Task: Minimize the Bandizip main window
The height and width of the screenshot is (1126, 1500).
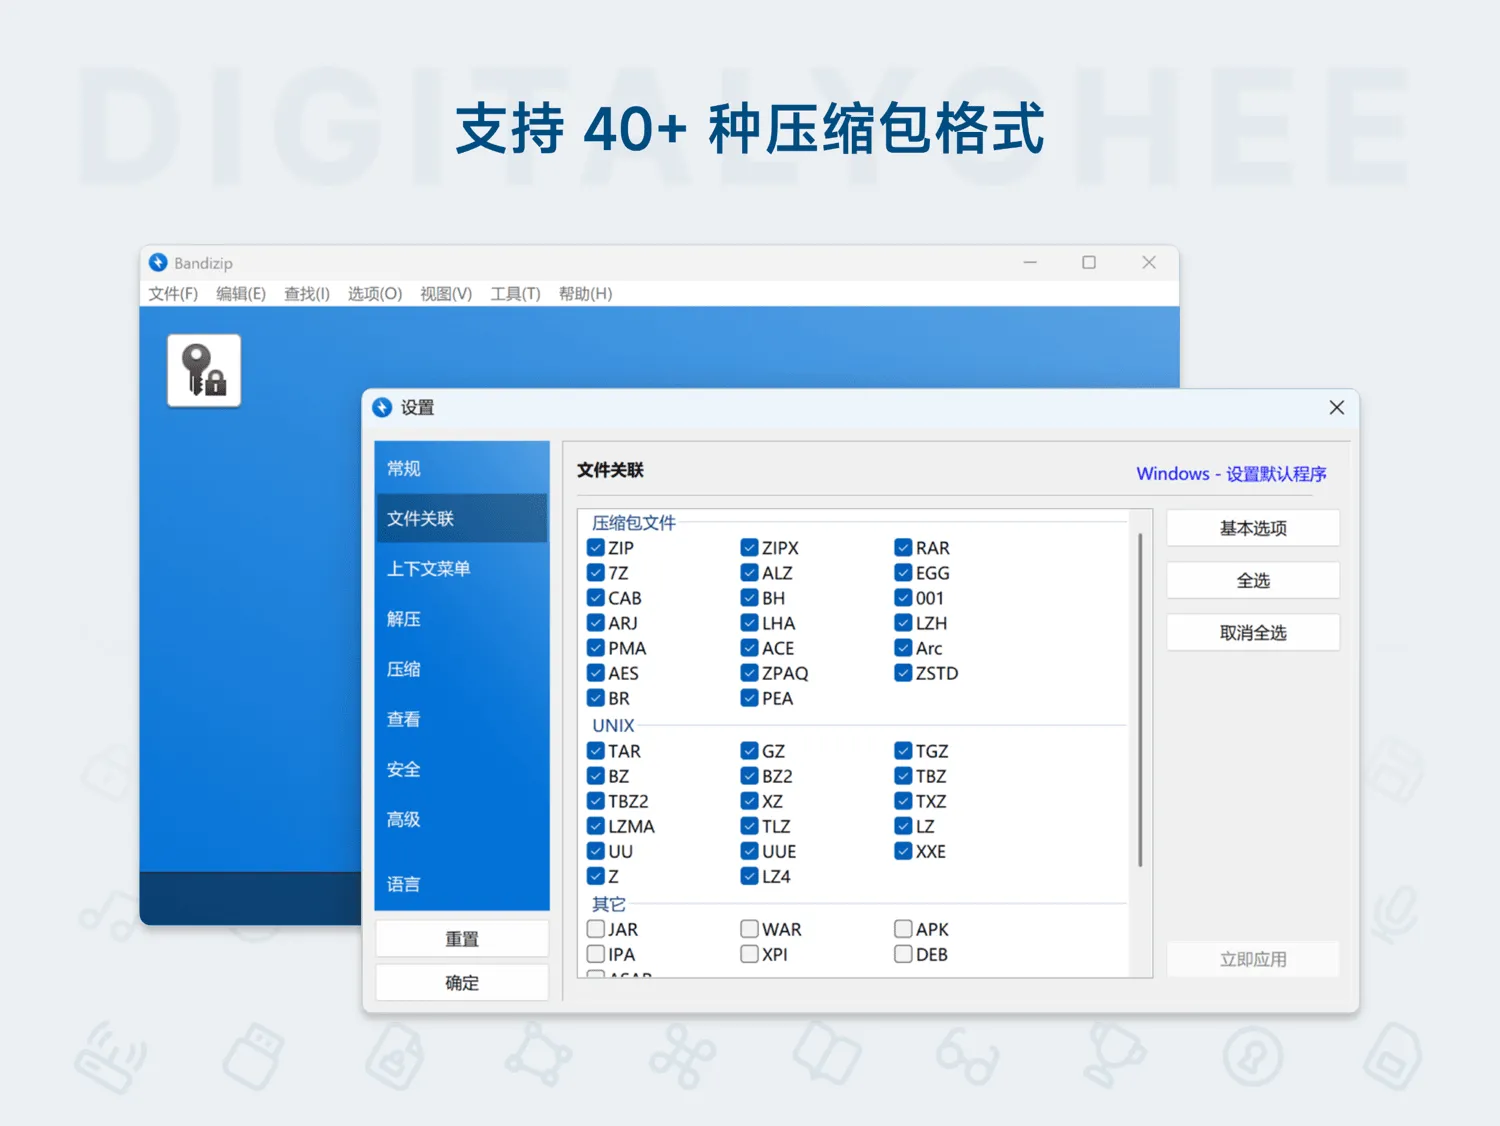Action: [x=1030, y=263]
